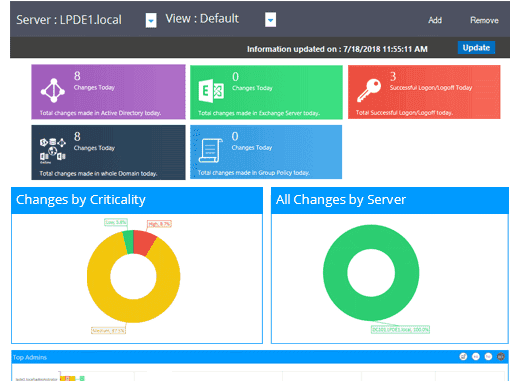Image resolution: width=520 pixels, height=382 pixels.
Task: Click the dark round icon in Top Admins header
Action: click(501, 357)
